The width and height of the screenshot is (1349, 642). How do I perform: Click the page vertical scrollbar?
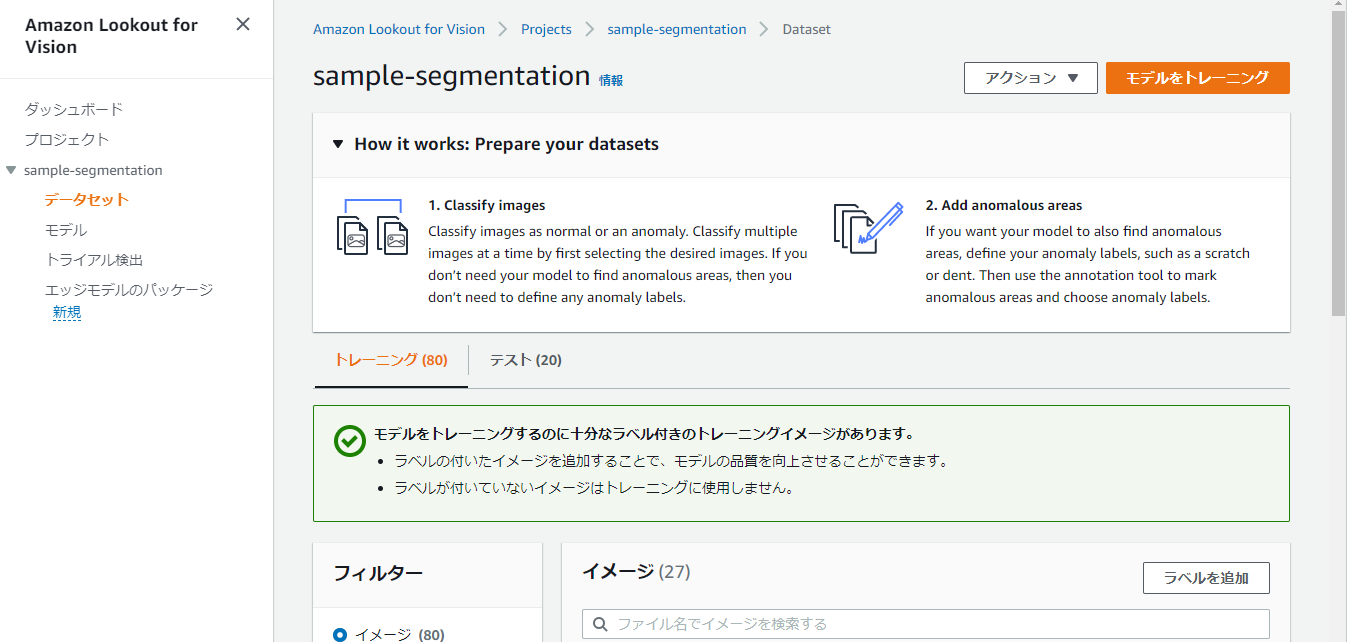point(1339,163)
